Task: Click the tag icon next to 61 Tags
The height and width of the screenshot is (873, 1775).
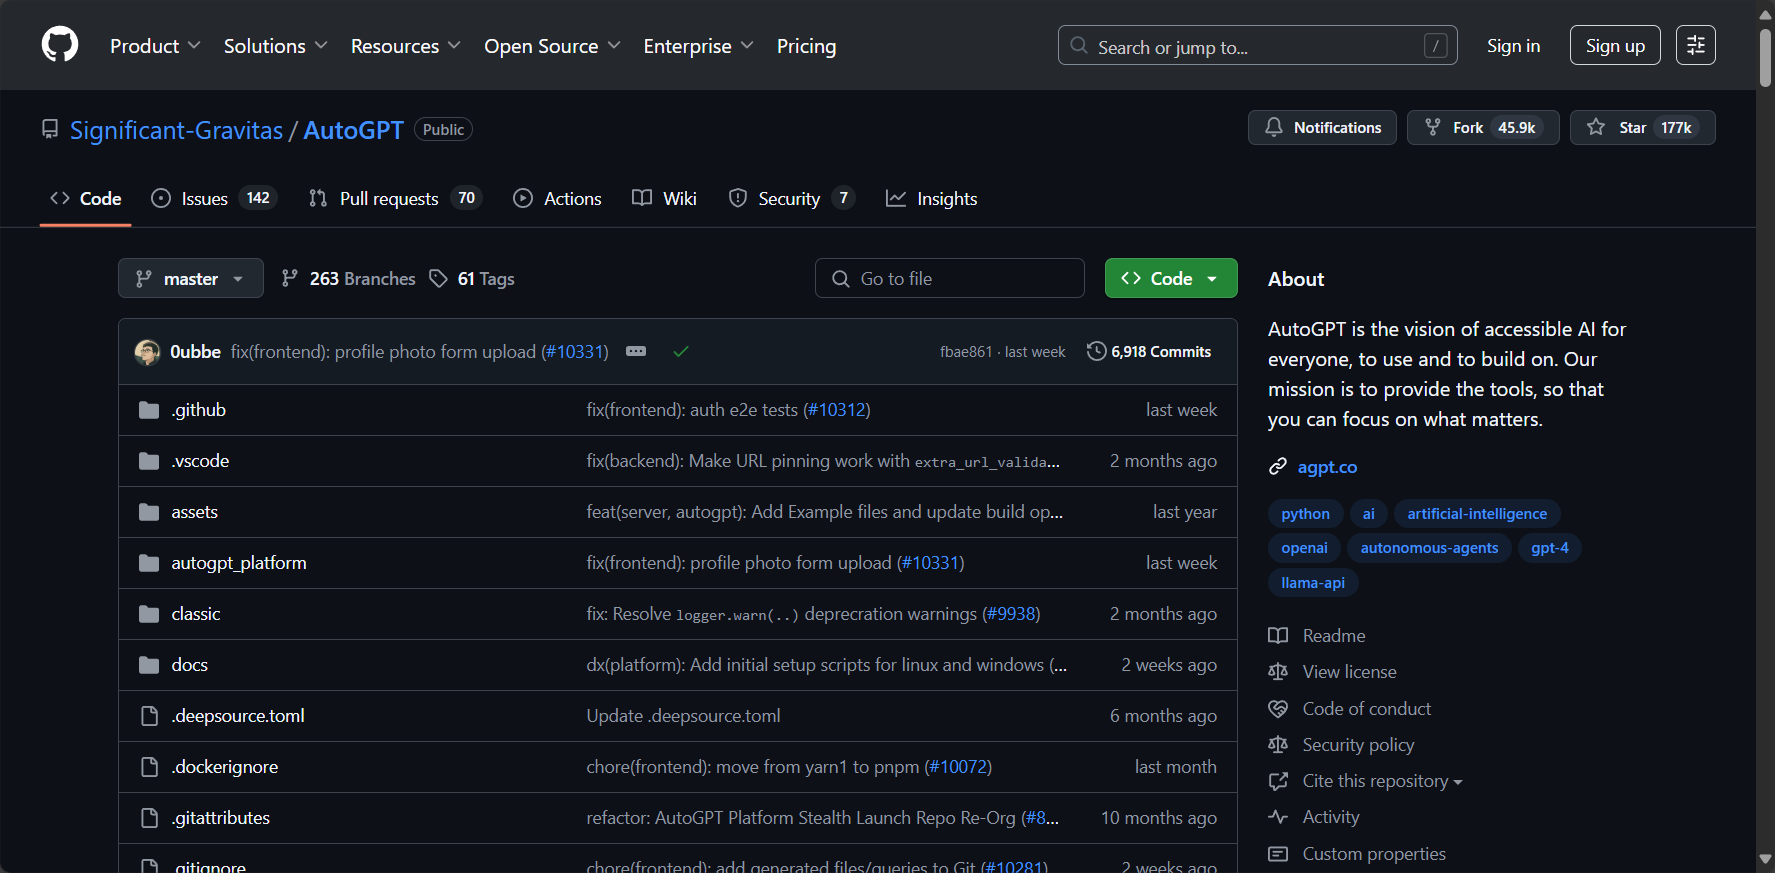Action: point(438,278)
